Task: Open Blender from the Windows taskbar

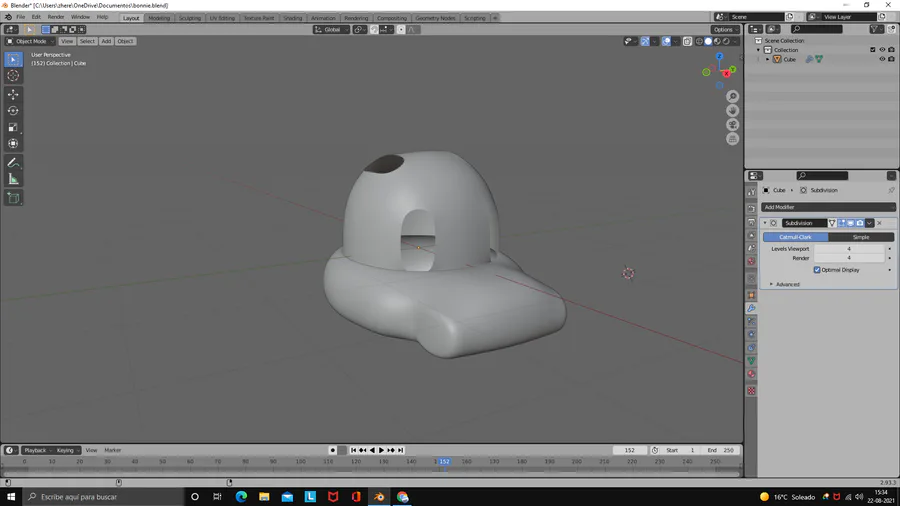Action: [379, 497]
